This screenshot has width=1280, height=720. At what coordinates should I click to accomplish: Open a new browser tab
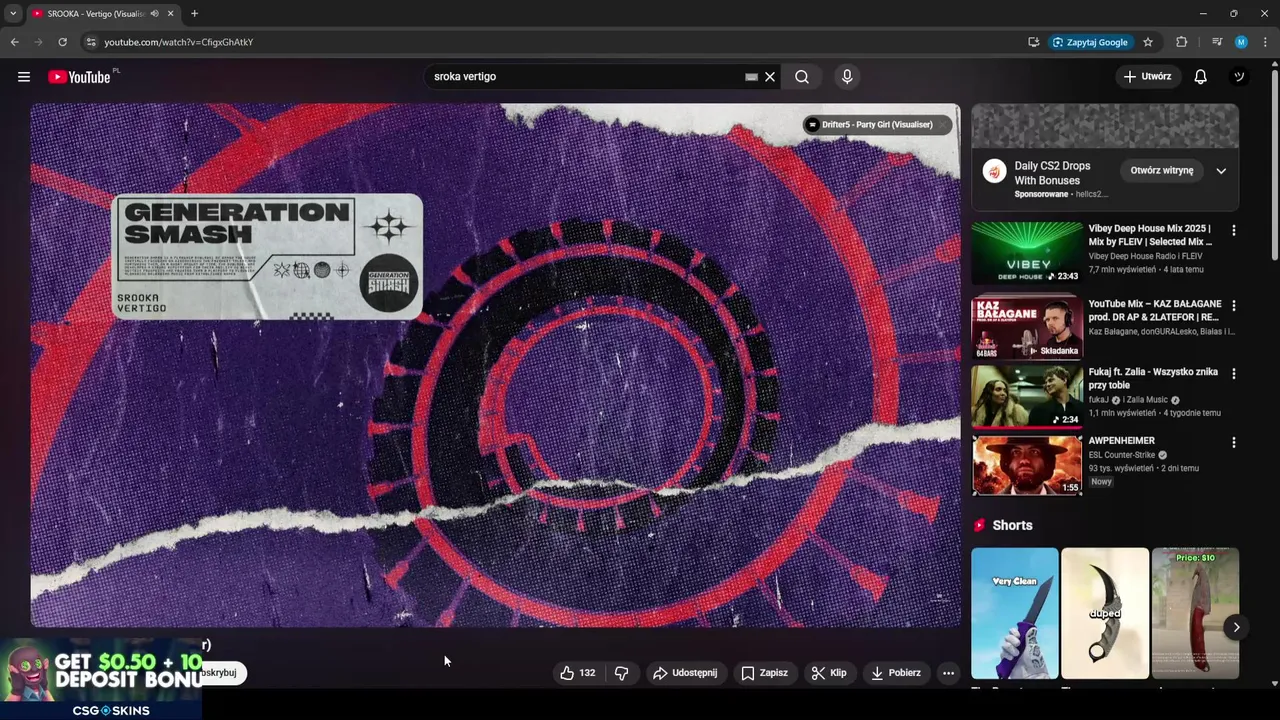(x=194, y=14)
